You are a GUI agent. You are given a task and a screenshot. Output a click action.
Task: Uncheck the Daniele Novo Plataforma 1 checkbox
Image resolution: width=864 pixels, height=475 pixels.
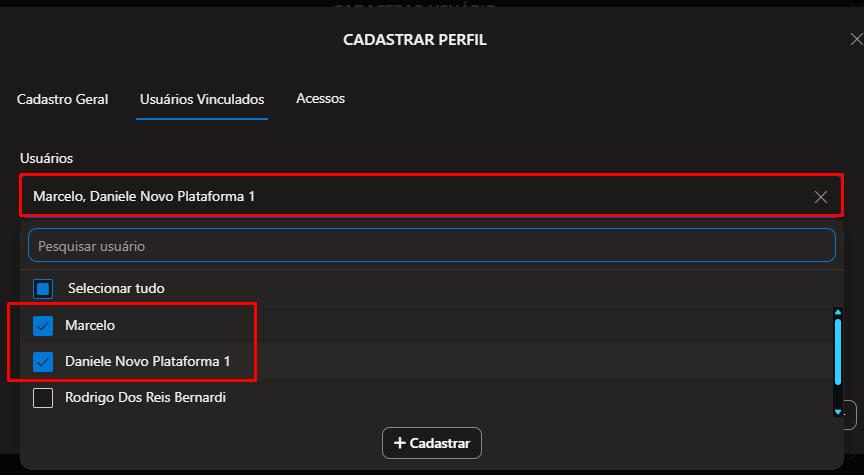point(43,361)
